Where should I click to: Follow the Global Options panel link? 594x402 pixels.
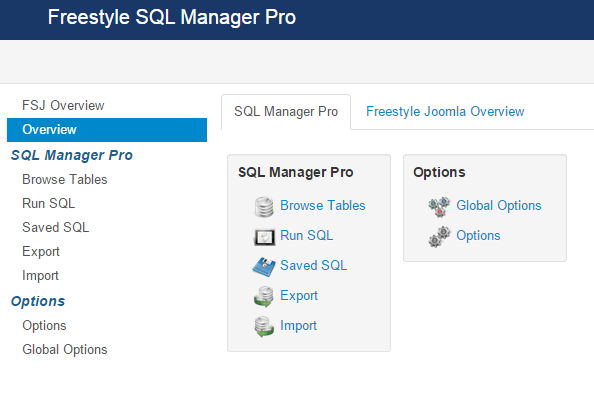(499, 205)
